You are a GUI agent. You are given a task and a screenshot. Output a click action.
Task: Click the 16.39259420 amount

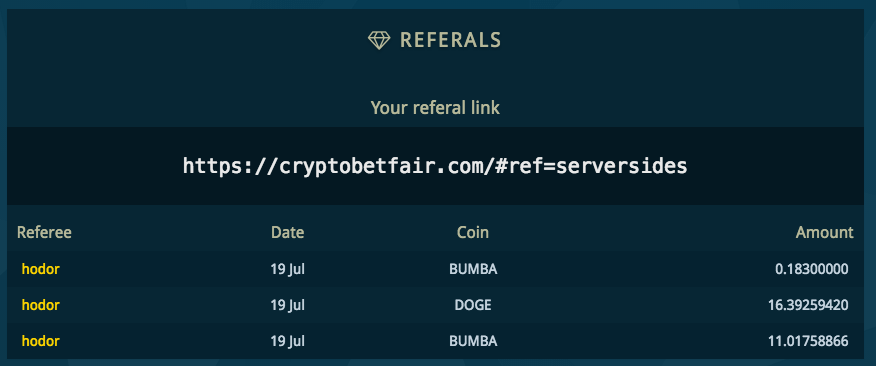[x=808, y=305]
